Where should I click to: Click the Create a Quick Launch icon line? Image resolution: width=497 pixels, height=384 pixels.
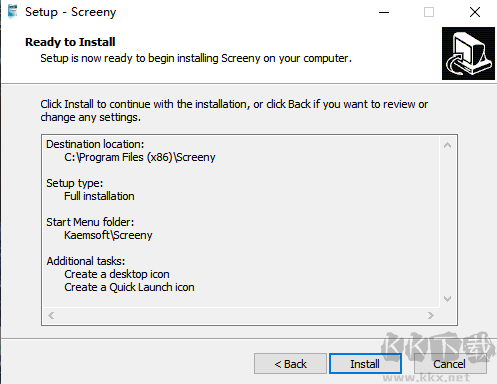(129, 287)
